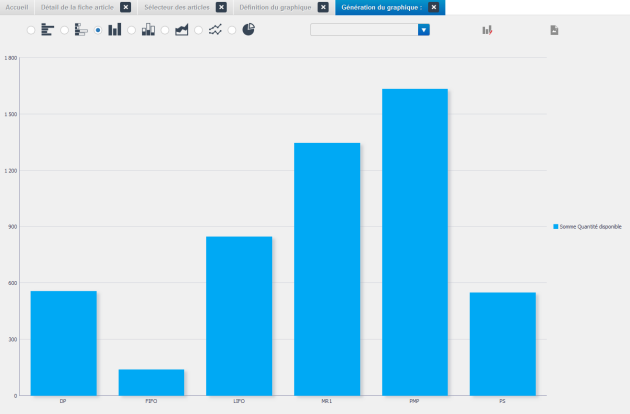Image resolution: width=630 pixels, height=414 pixels.
Task: Click the vertical bar chart icon
Action: [115, 30]
